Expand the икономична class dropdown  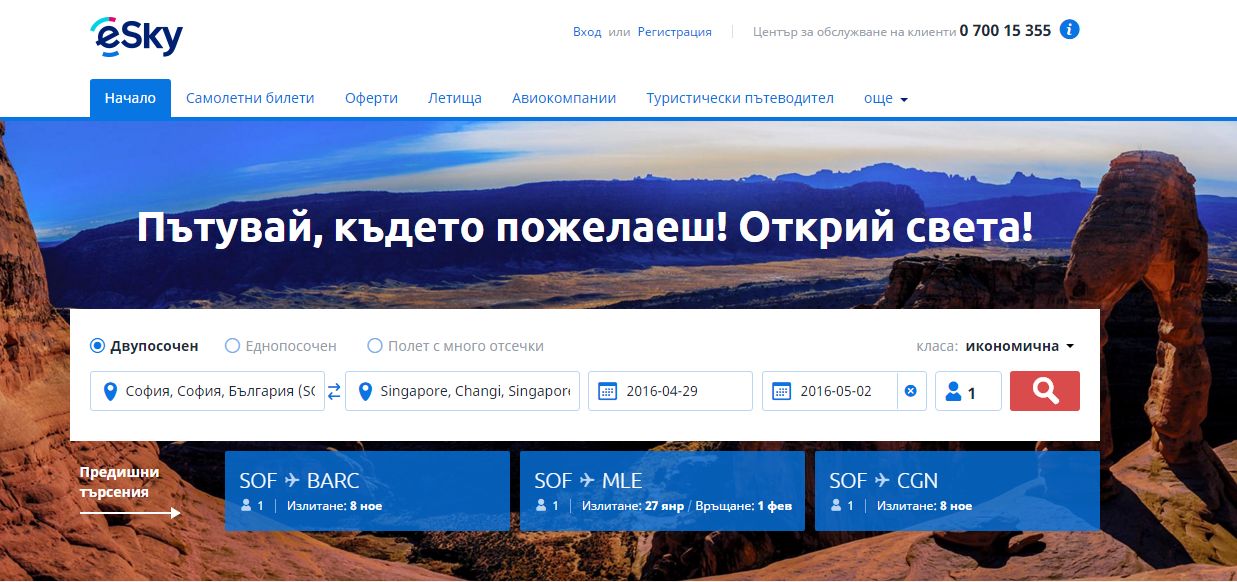pyautogui.click(x=1019, y=346)
